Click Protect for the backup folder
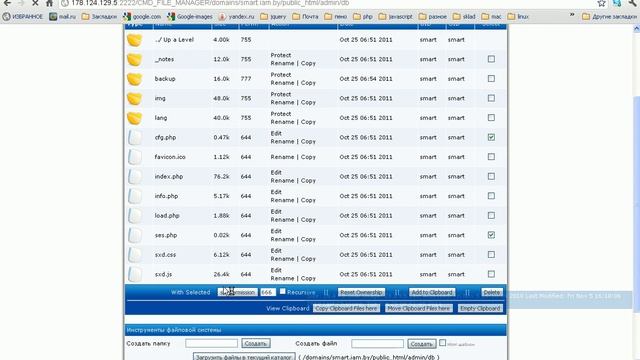This screenshot has width=640, height=360. pyautogui.click(x=281, y=75)
